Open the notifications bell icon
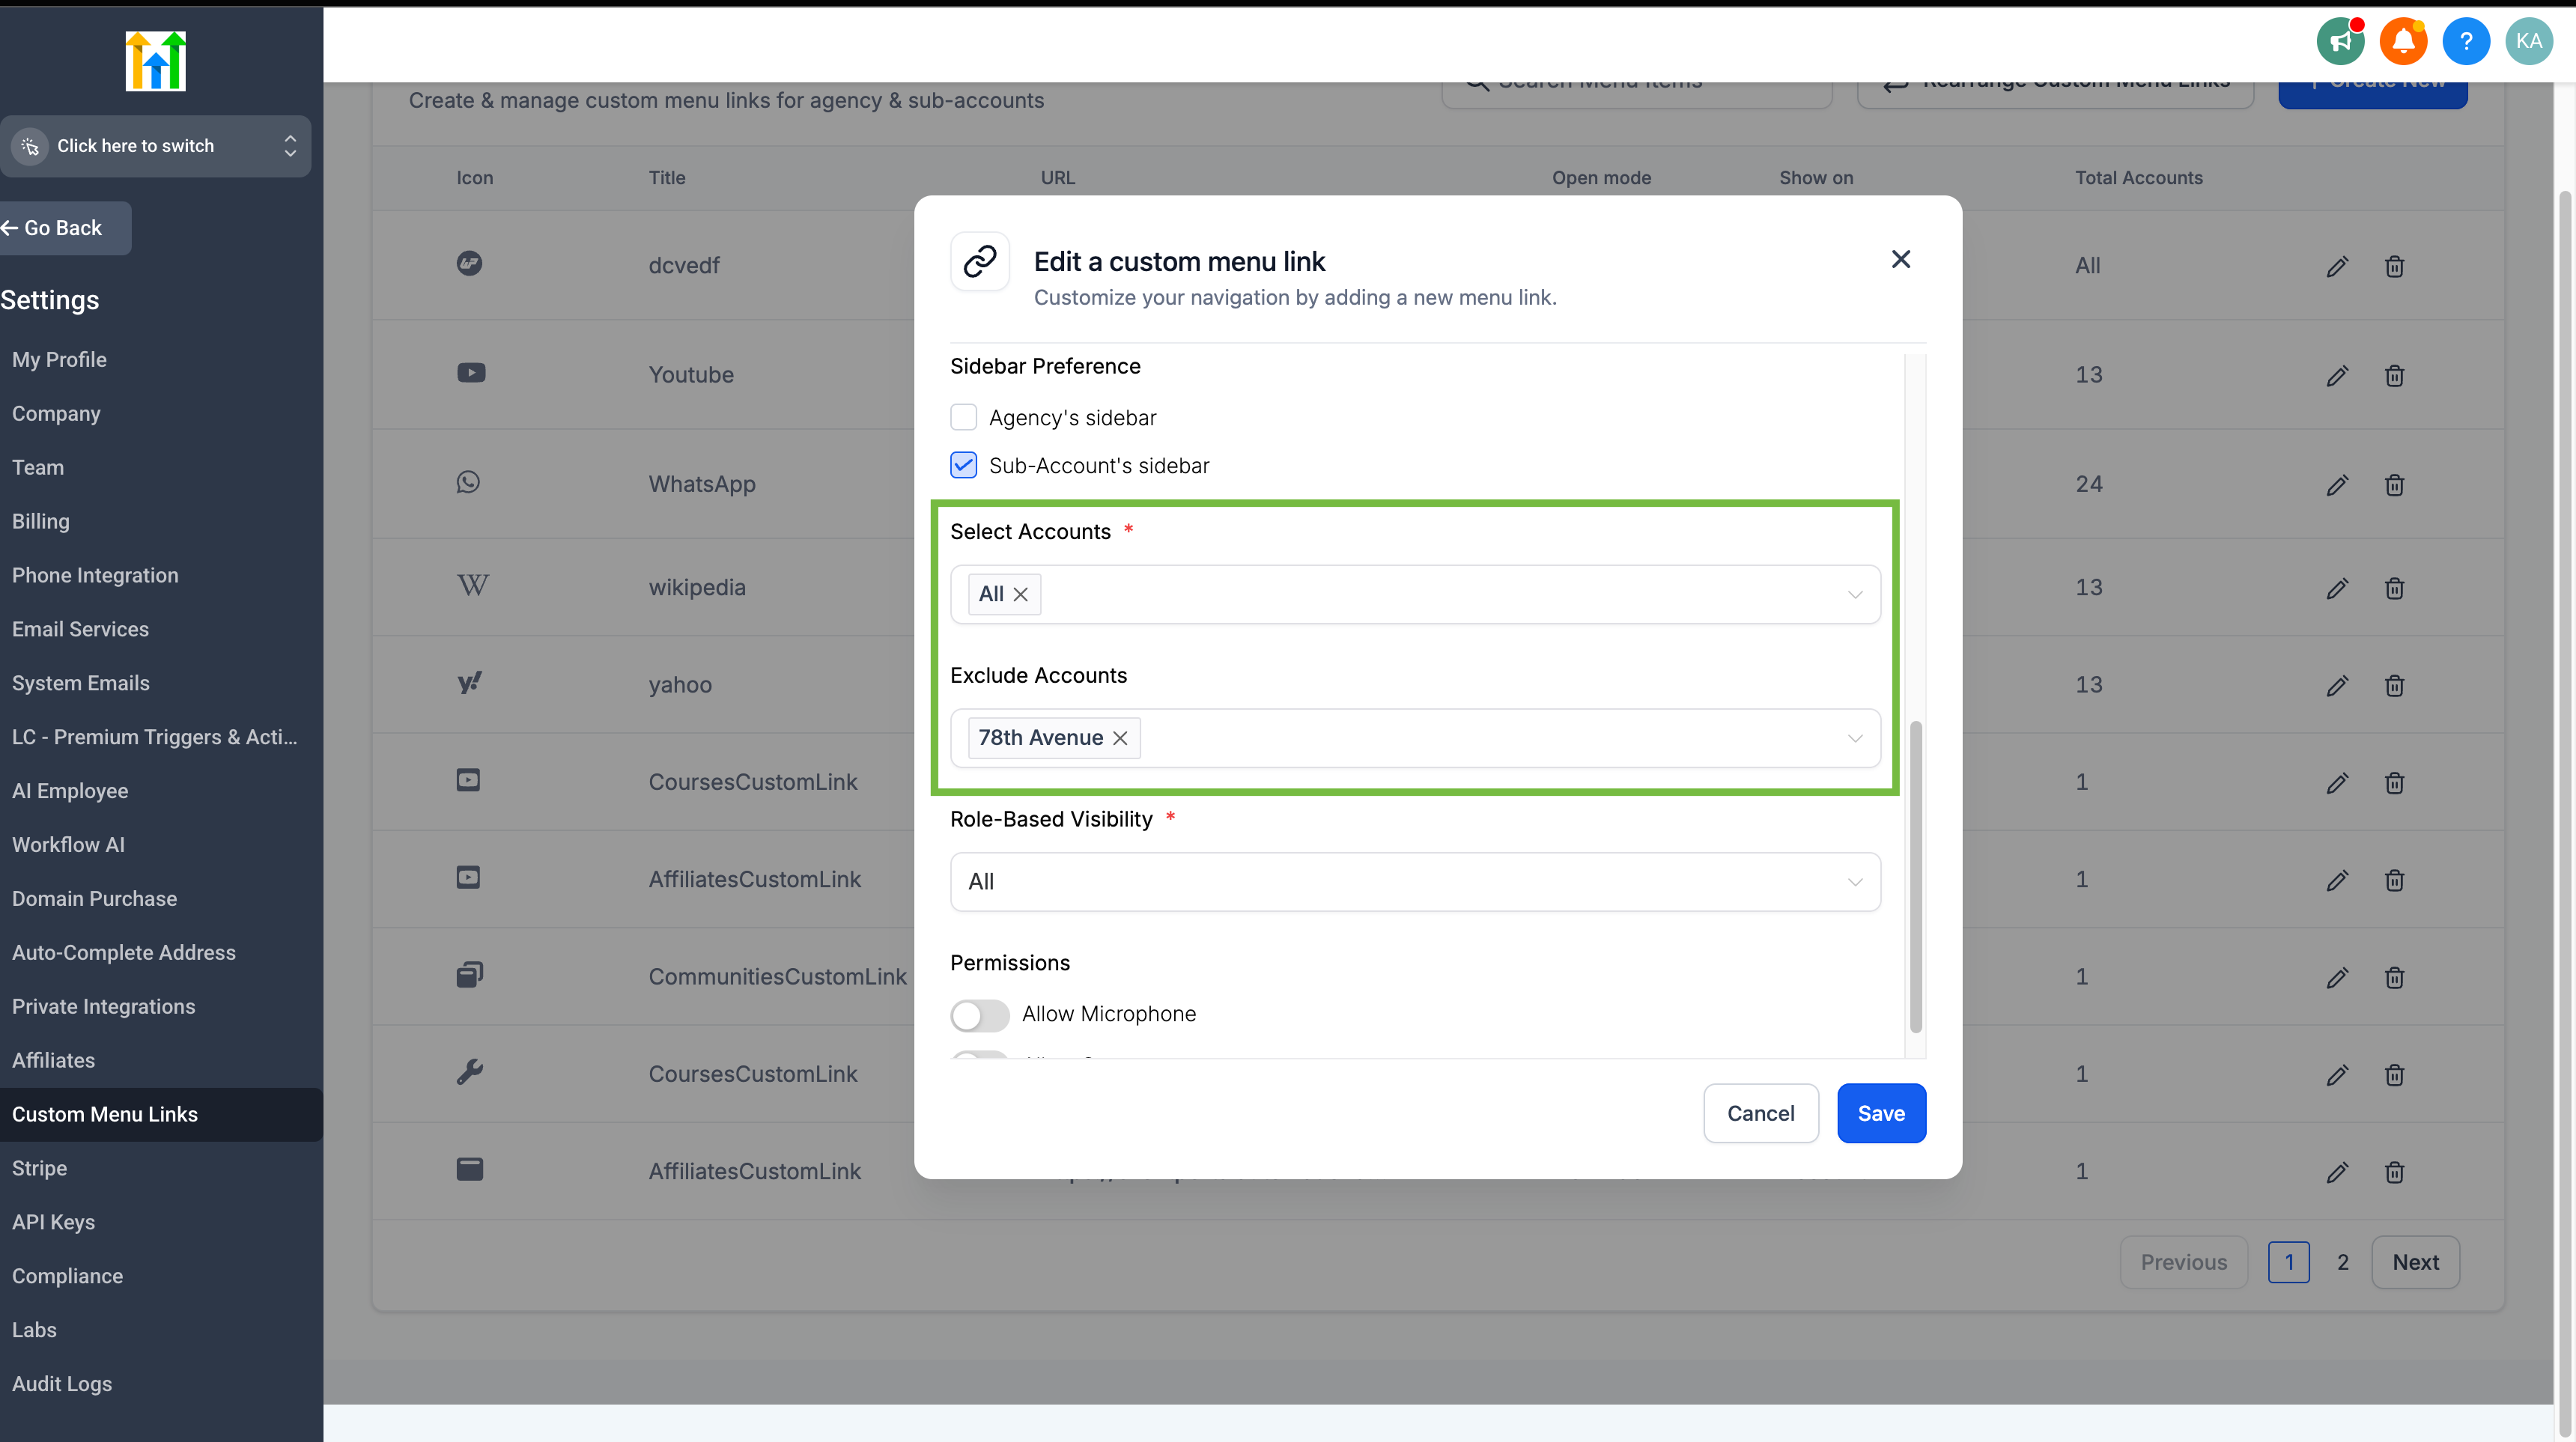The image size is (2576, 1442). tap(2403, 41)
